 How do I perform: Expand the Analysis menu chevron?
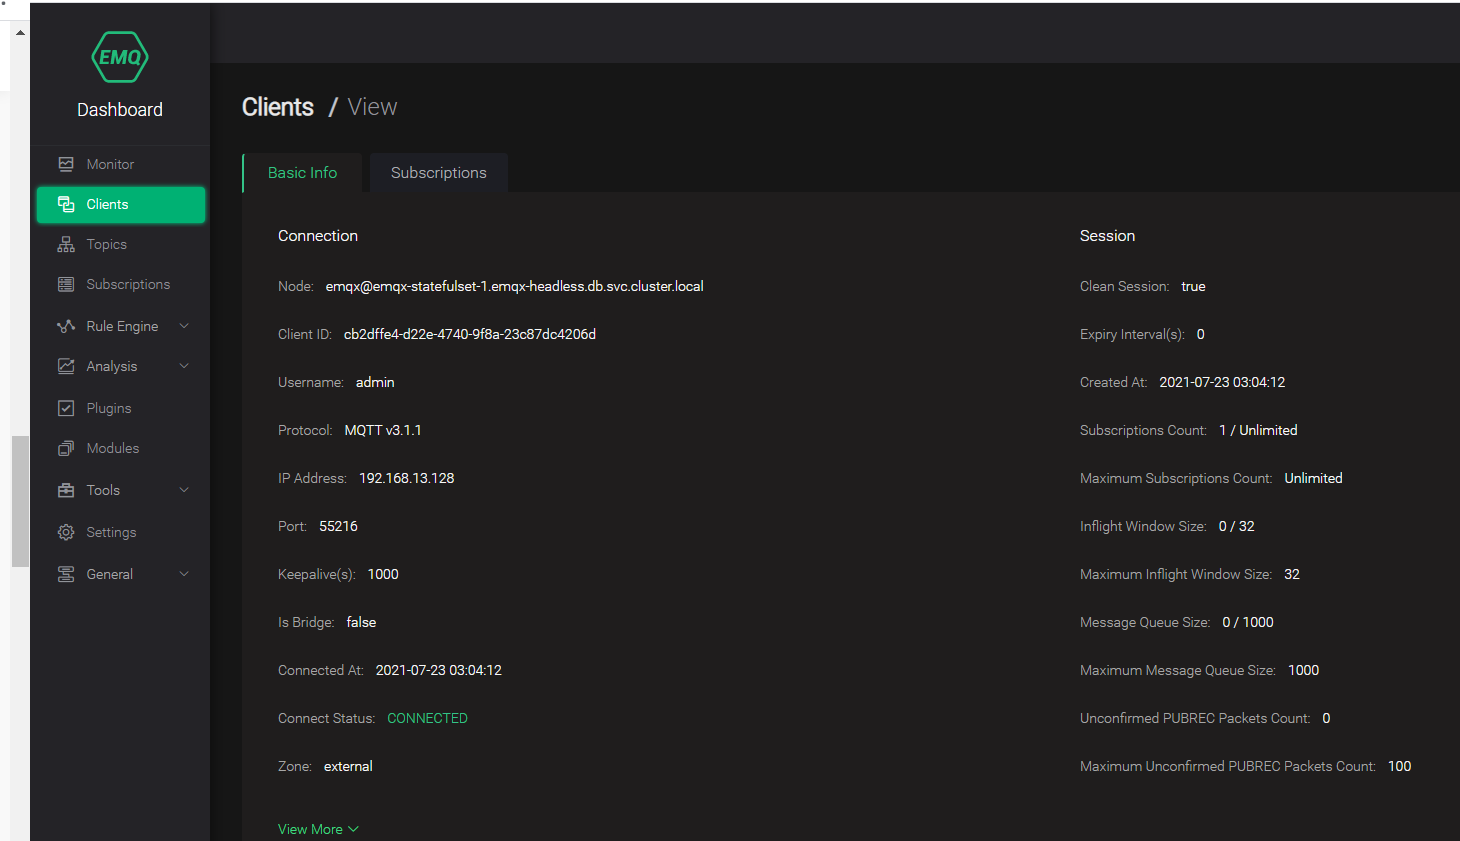(x=184, y=366)
